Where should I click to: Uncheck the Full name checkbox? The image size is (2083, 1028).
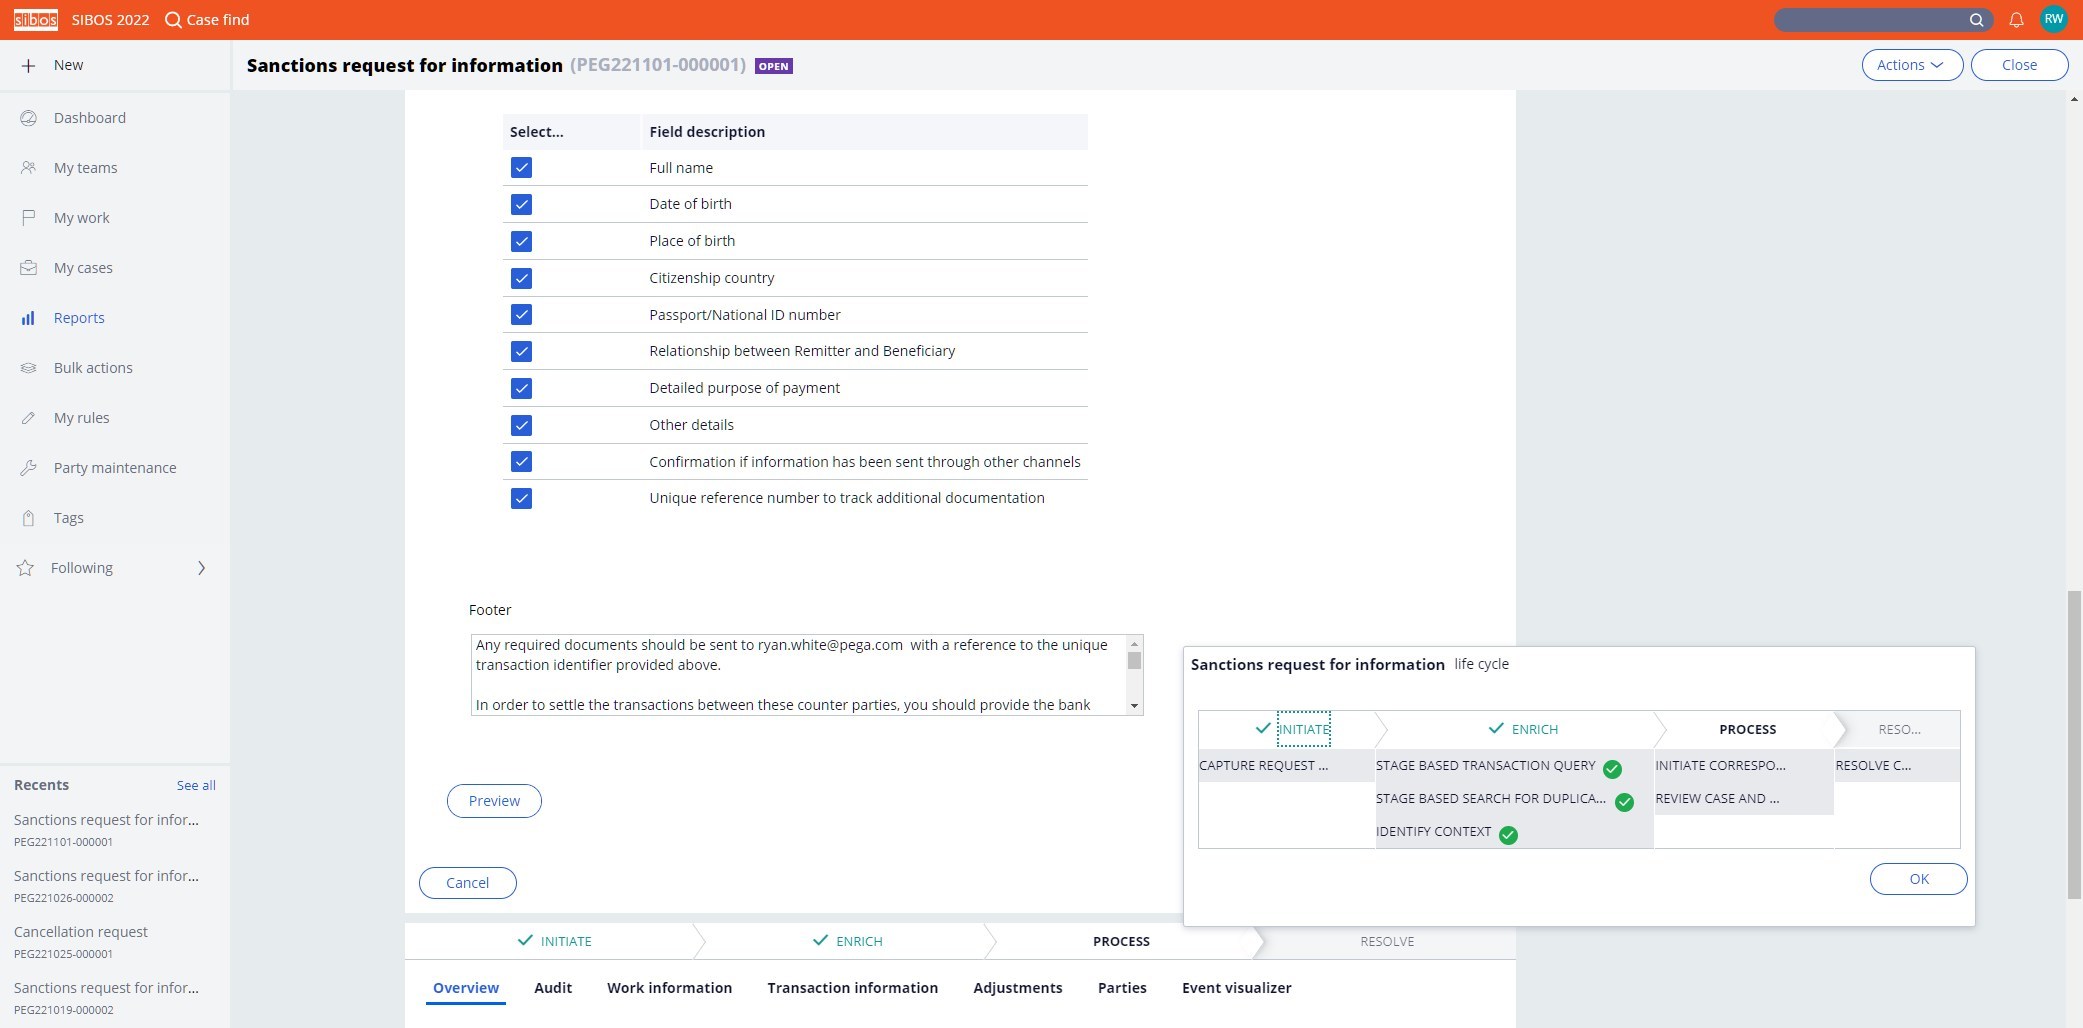521,168
